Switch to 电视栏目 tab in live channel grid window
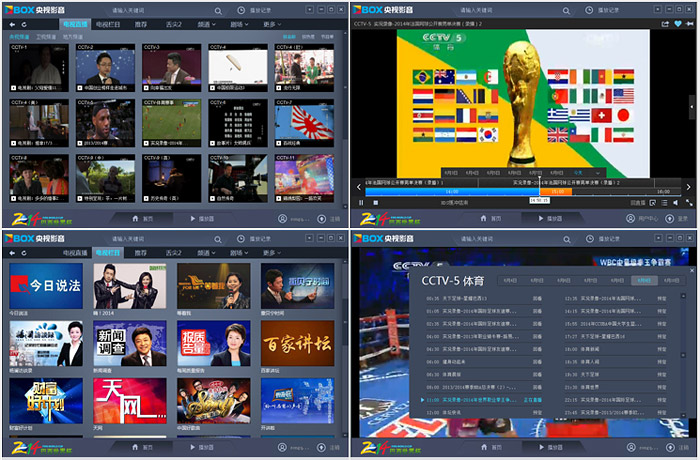The image size is (700, 460). point(108,24)
